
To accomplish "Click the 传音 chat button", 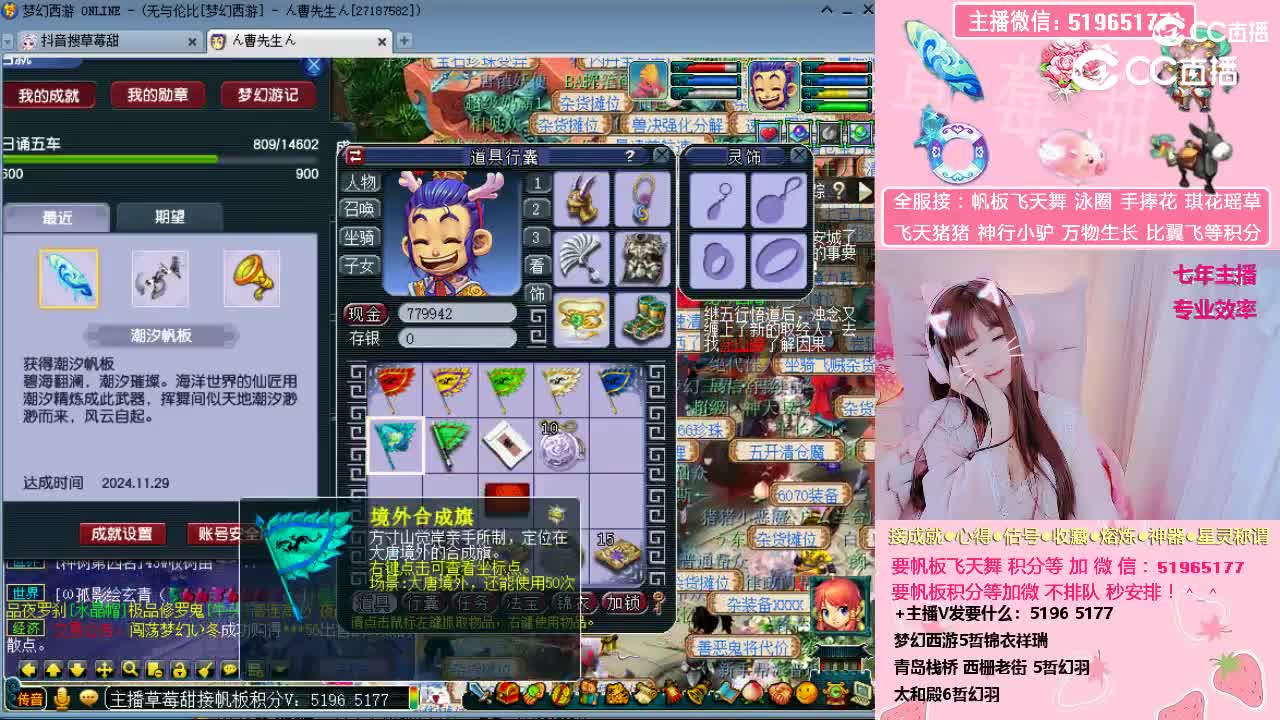I will 30,698.
